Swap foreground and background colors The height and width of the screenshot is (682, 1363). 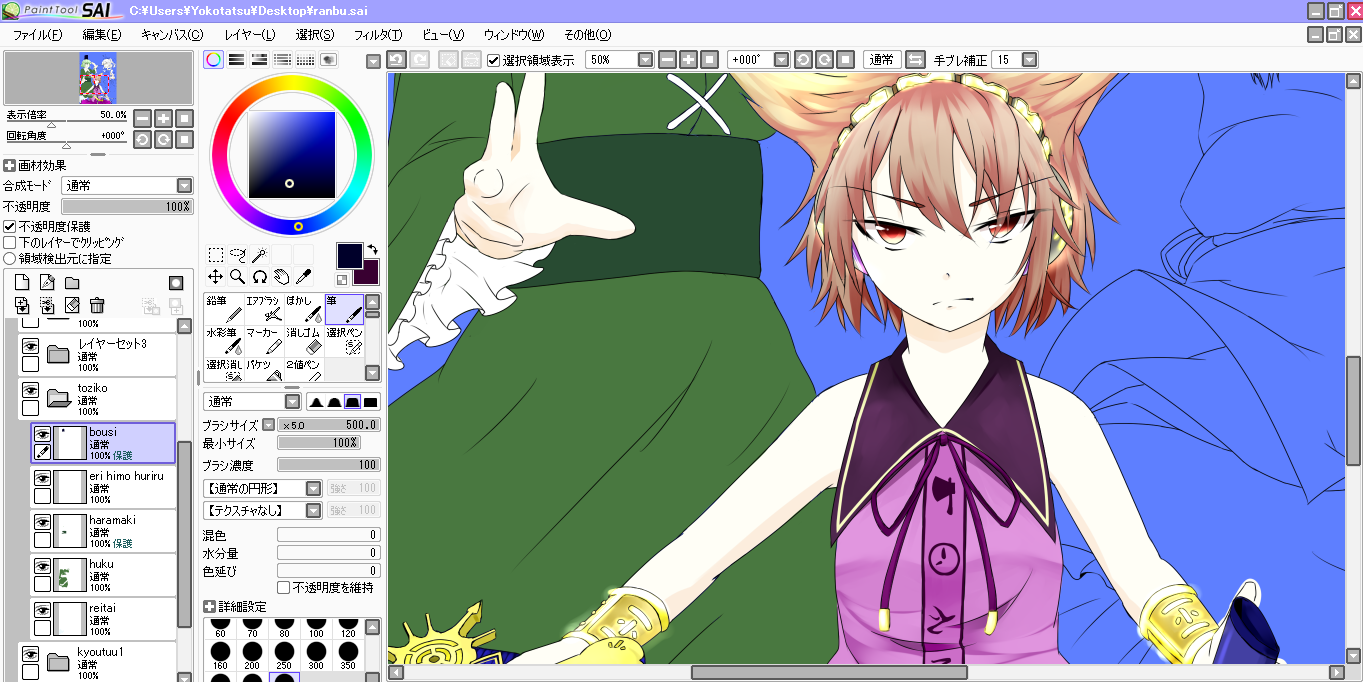coord(372,249)
